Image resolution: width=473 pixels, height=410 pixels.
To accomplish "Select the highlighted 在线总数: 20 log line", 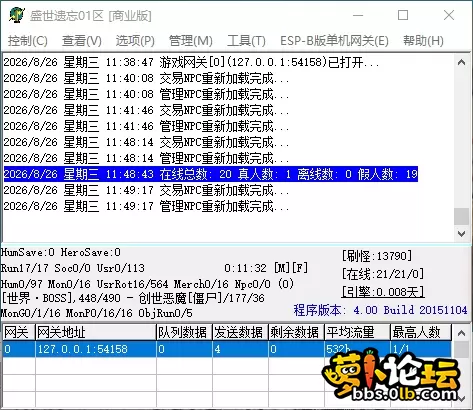I will coord(211,174).
